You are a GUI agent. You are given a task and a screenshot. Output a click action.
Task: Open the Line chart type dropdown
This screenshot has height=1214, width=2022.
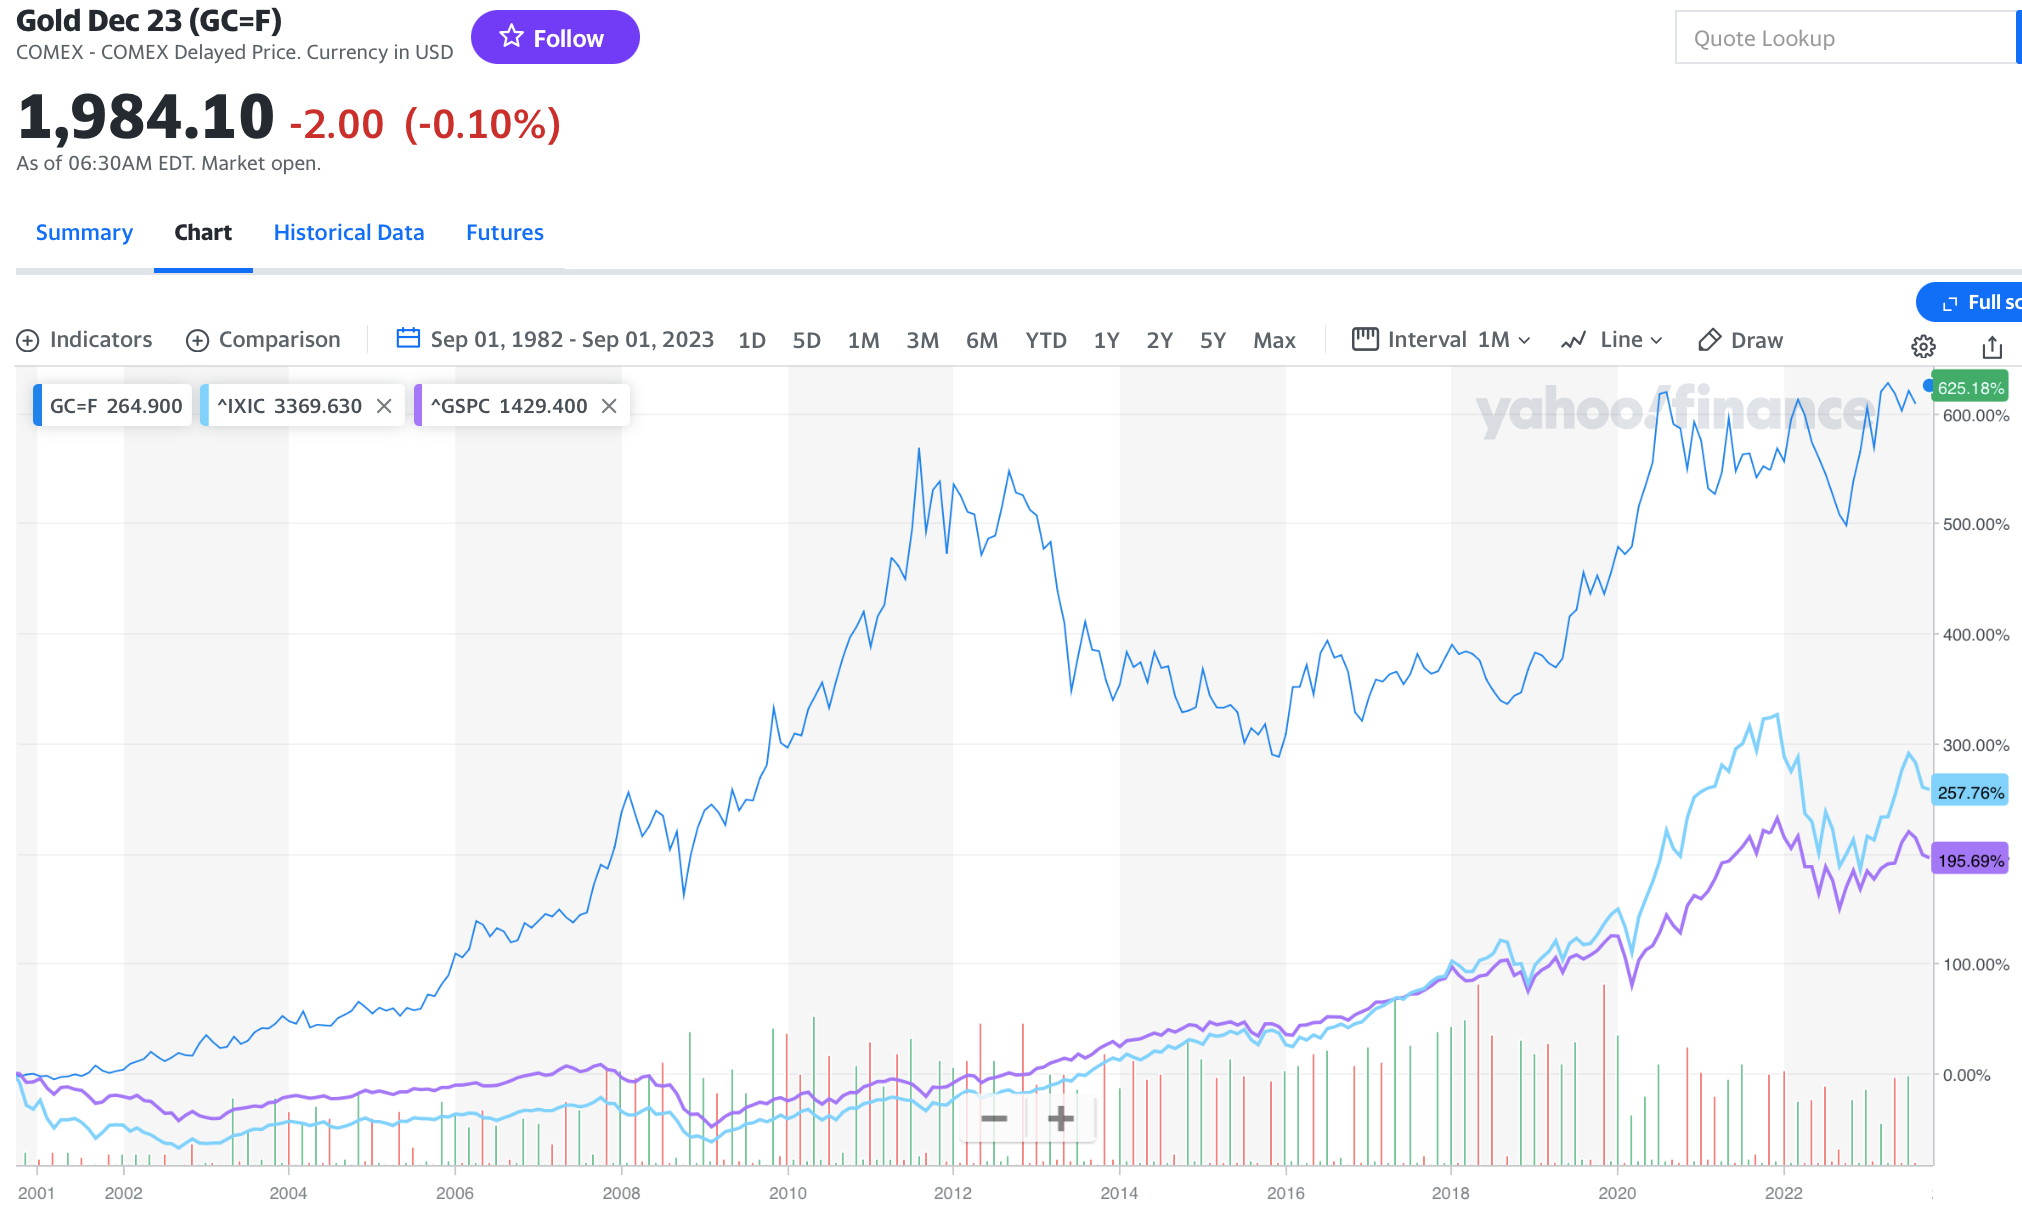point(1612,340)
